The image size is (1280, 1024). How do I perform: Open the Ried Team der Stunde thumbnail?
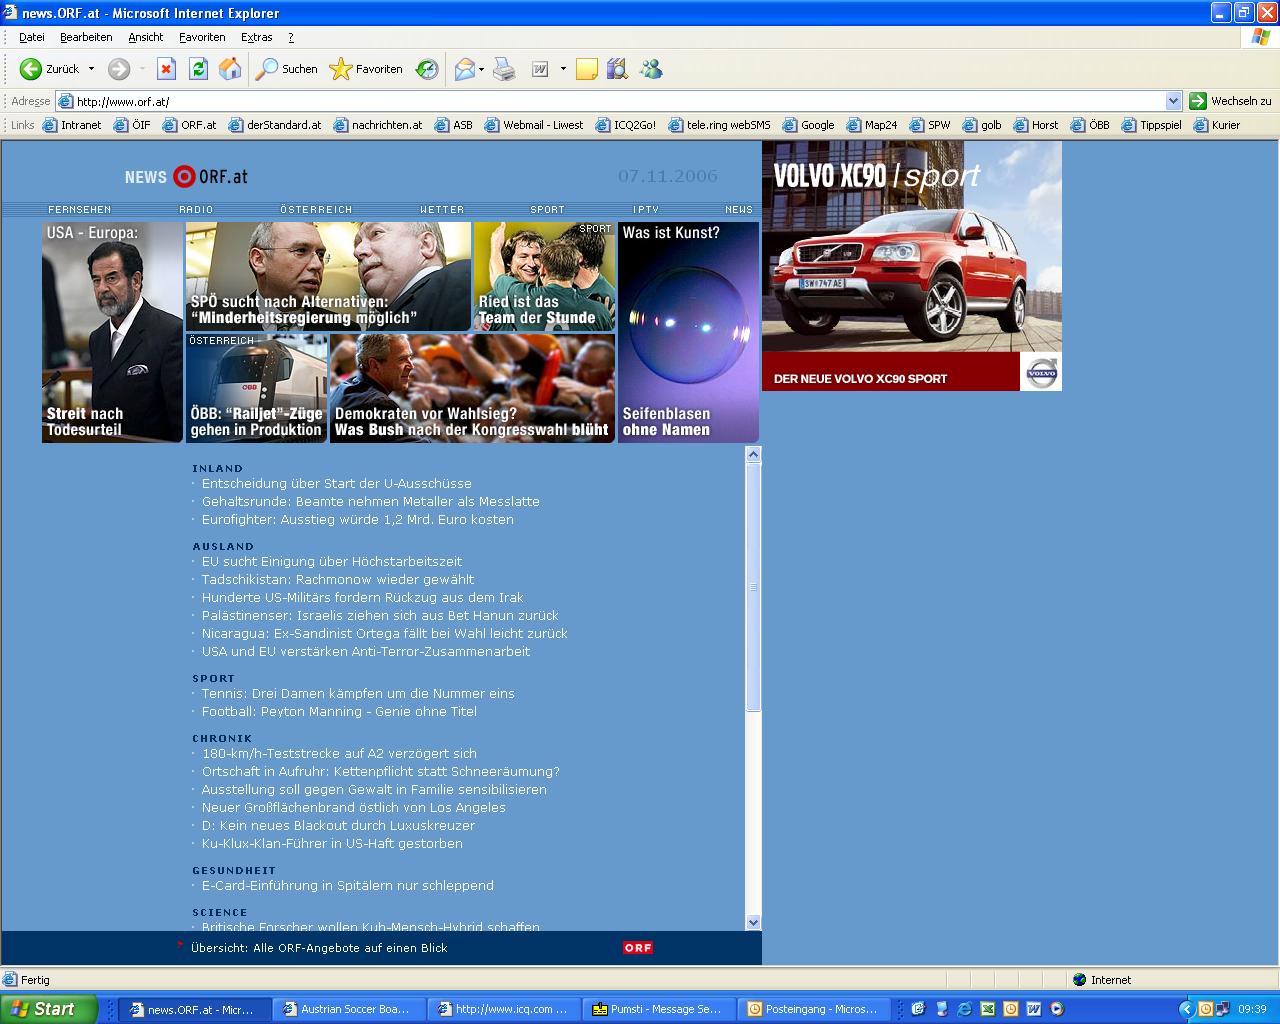tap(544, 276)
